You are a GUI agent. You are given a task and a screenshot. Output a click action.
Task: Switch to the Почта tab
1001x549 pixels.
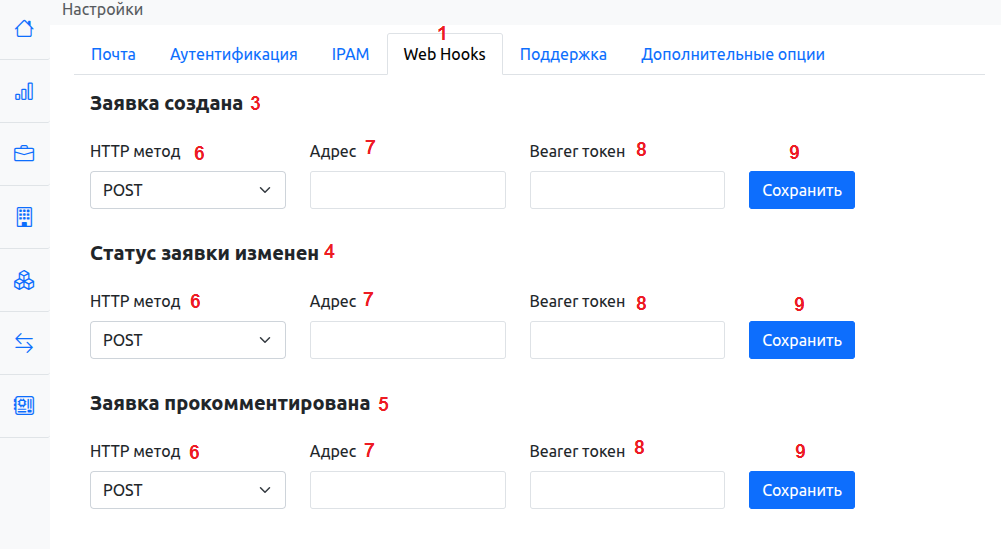pos(113,54)
